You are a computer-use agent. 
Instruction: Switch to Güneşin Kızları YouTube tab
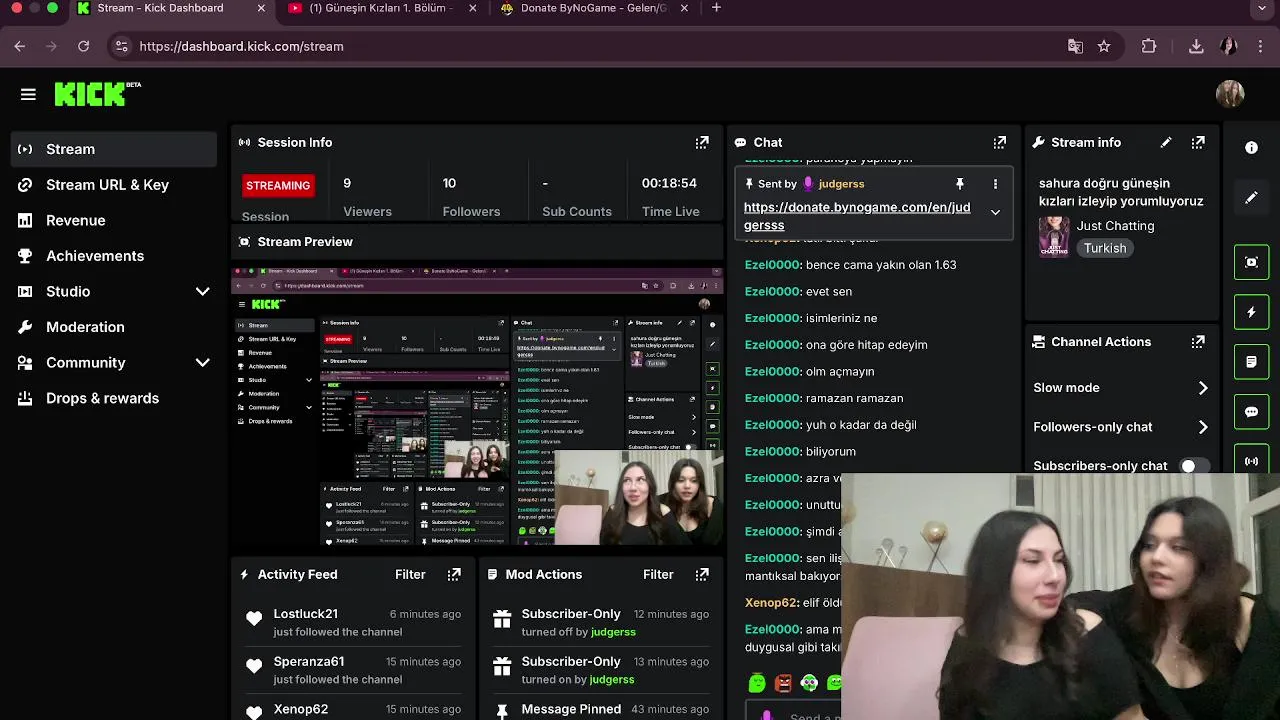click(x=383, y=8)
